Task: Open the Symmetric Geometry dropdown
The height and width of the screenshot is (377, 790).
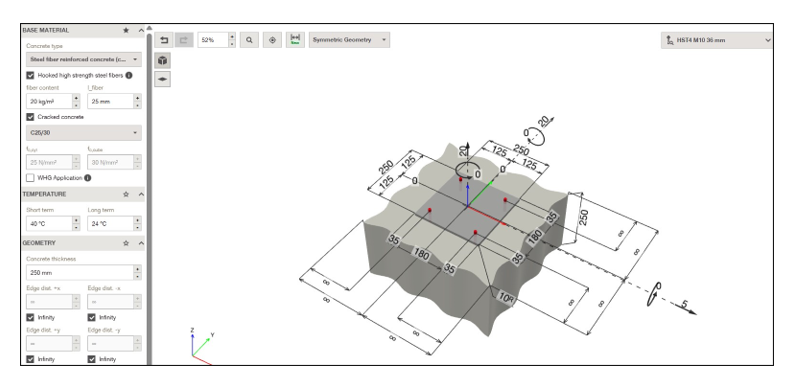Action: click(349, 40)
